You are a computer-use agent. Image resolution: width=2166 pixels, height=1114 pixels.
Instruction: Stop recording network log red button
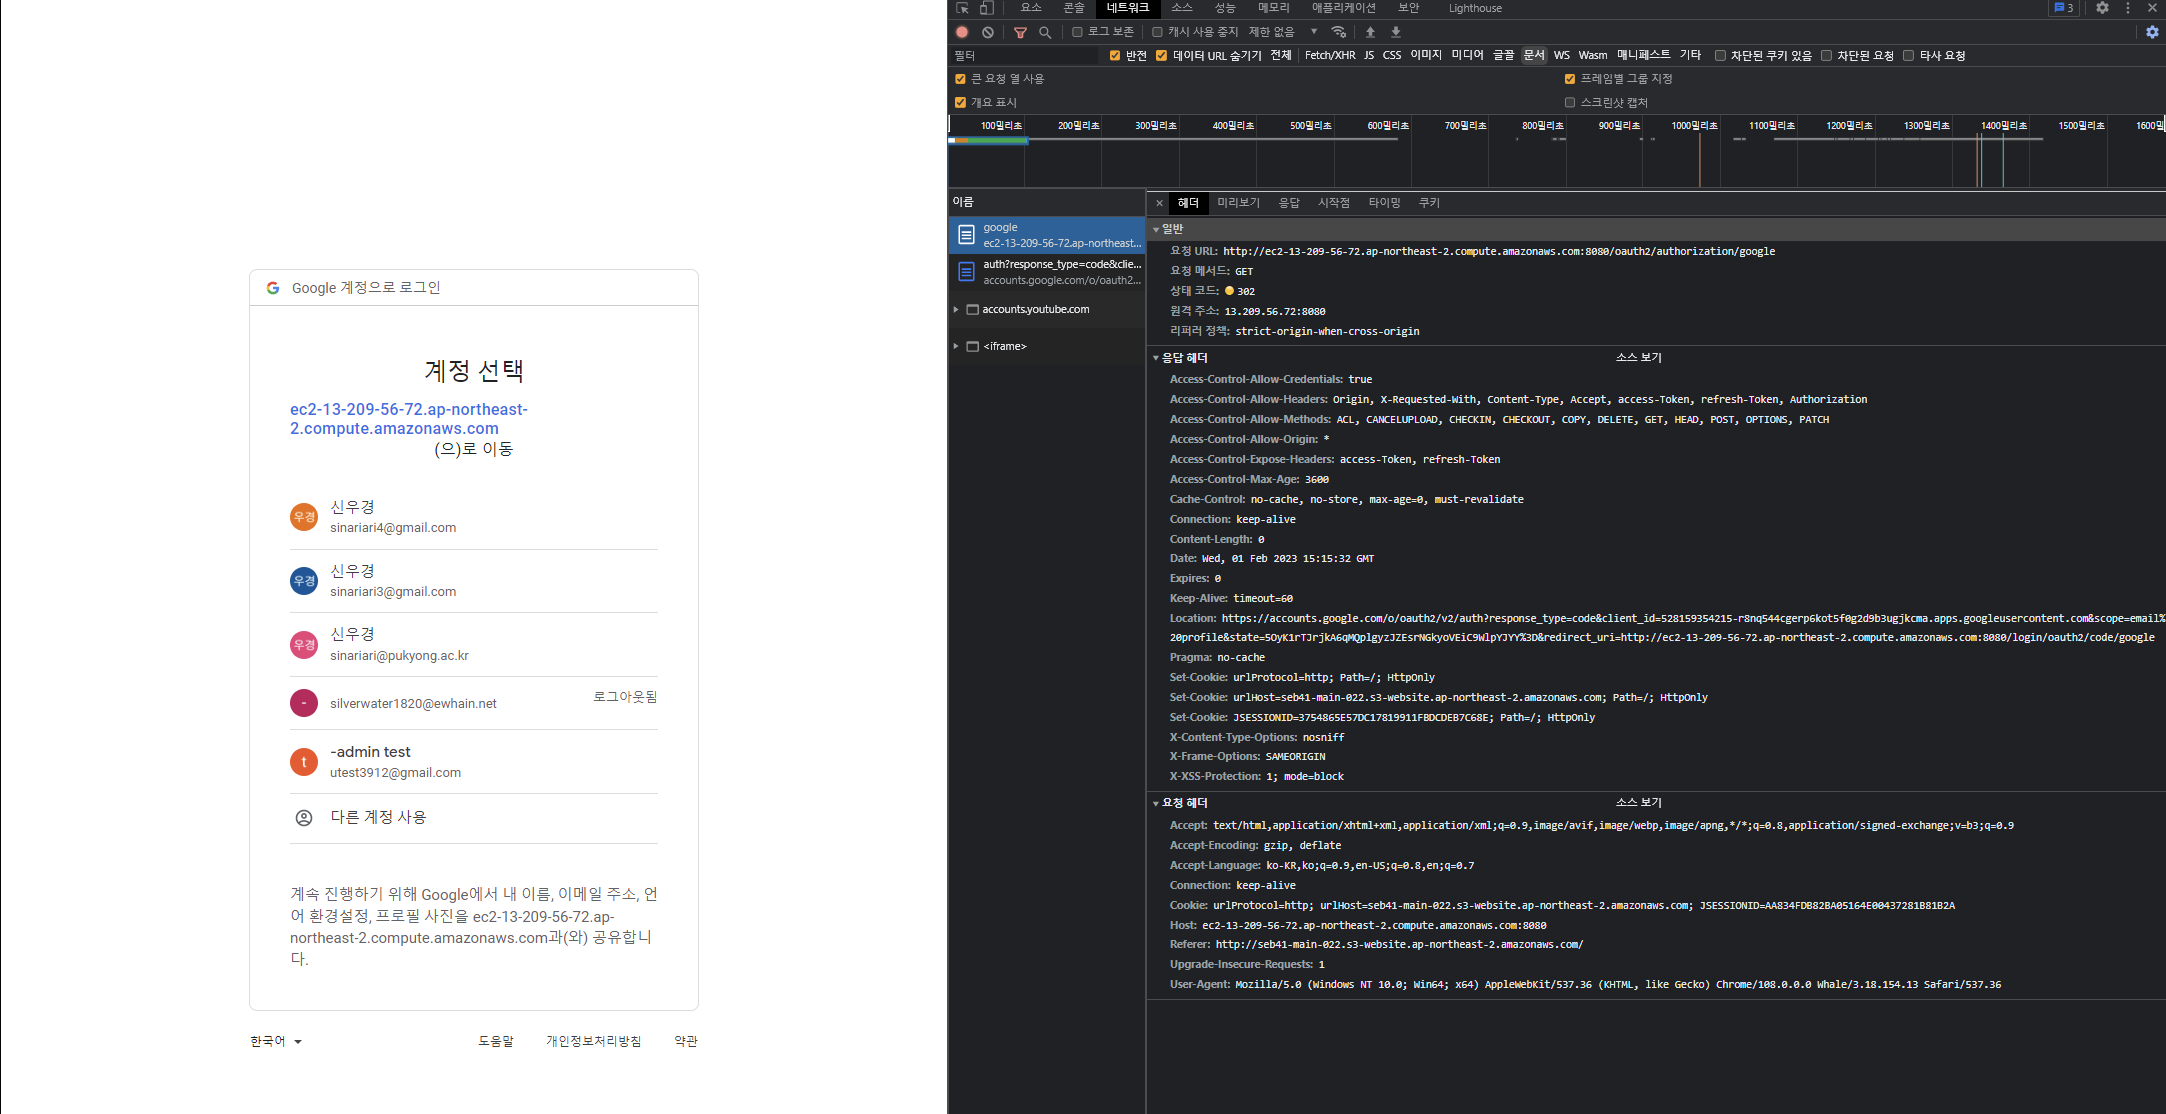coord(962,32)
